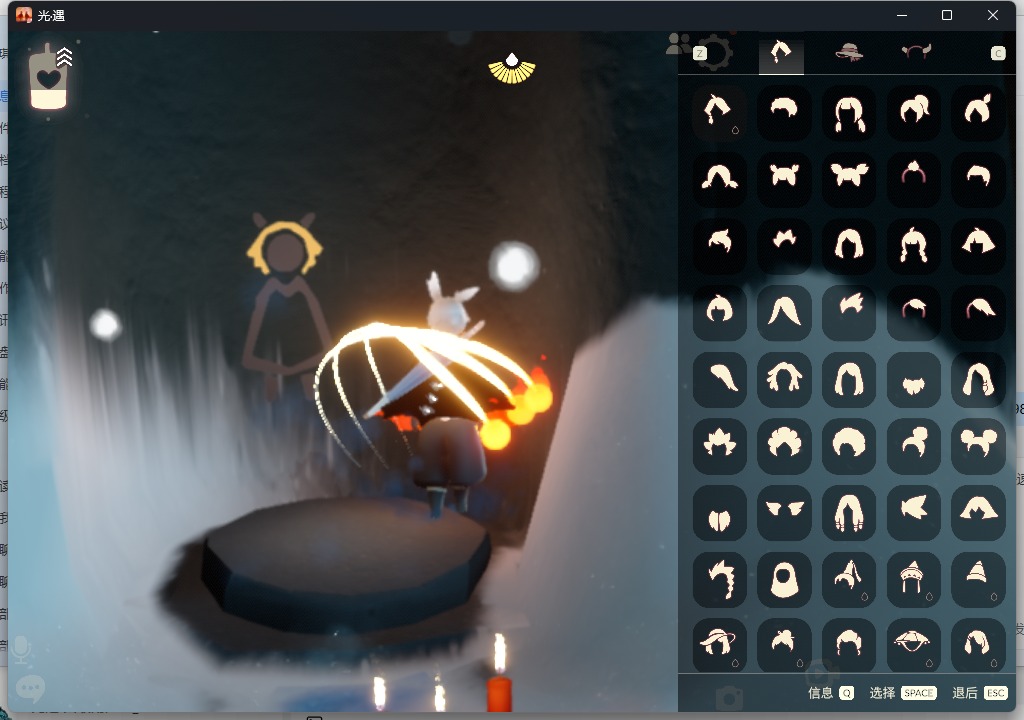Switch to the hat tab
Screen dimensions: 1024x720
click(x=848, y=52)
